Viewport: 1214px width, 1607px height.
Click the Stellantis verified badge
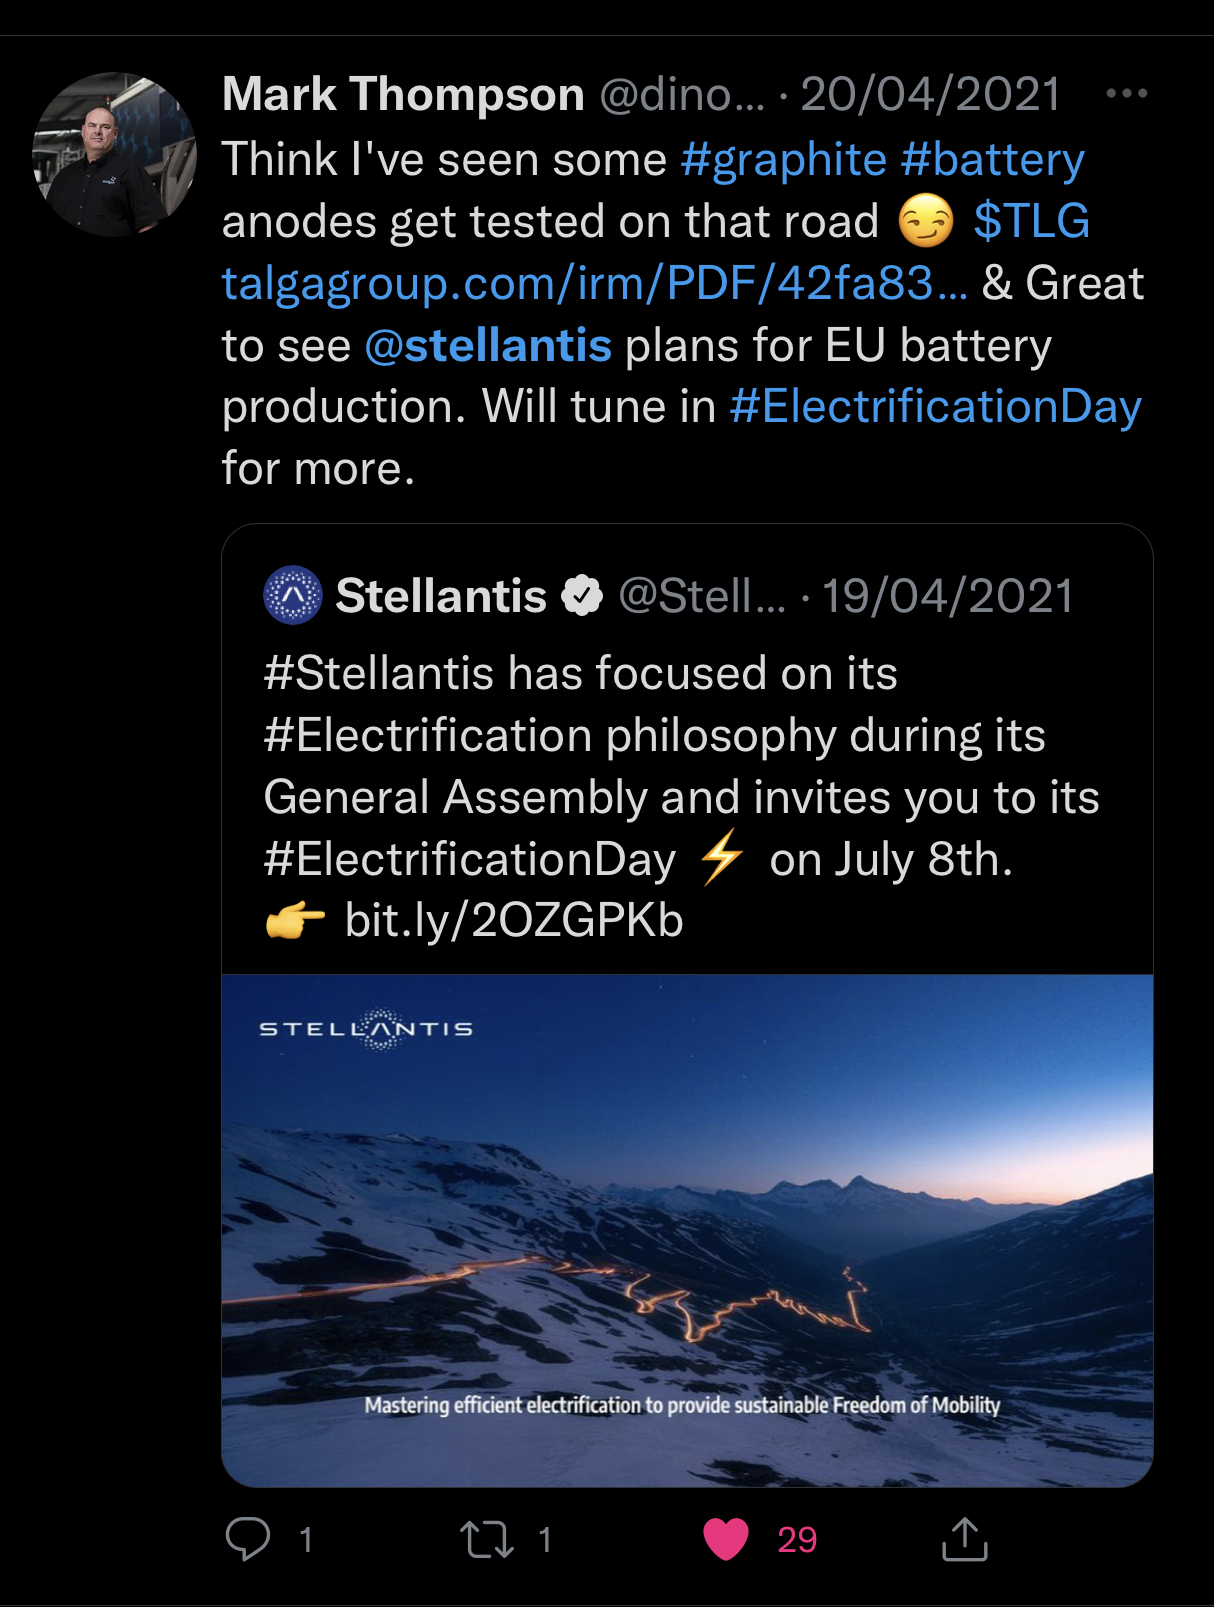[582, 596]
